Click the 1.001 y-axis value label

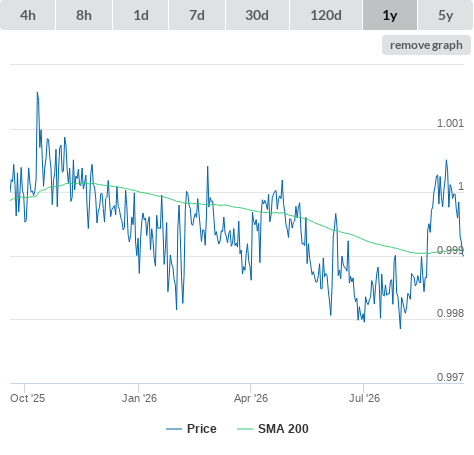pyautogui.click(x=450, y=123)
